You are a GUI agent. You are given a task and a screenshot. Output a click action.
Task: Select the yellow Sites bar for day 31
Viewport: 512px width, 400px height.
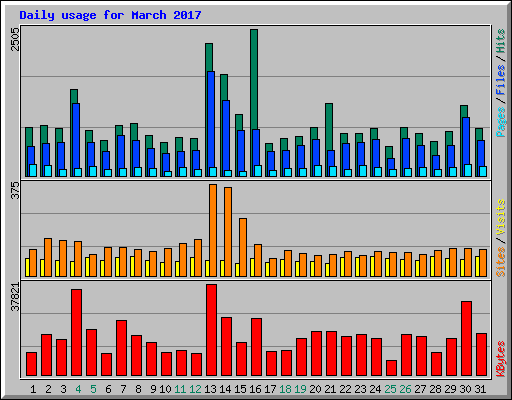coord(477,266)
